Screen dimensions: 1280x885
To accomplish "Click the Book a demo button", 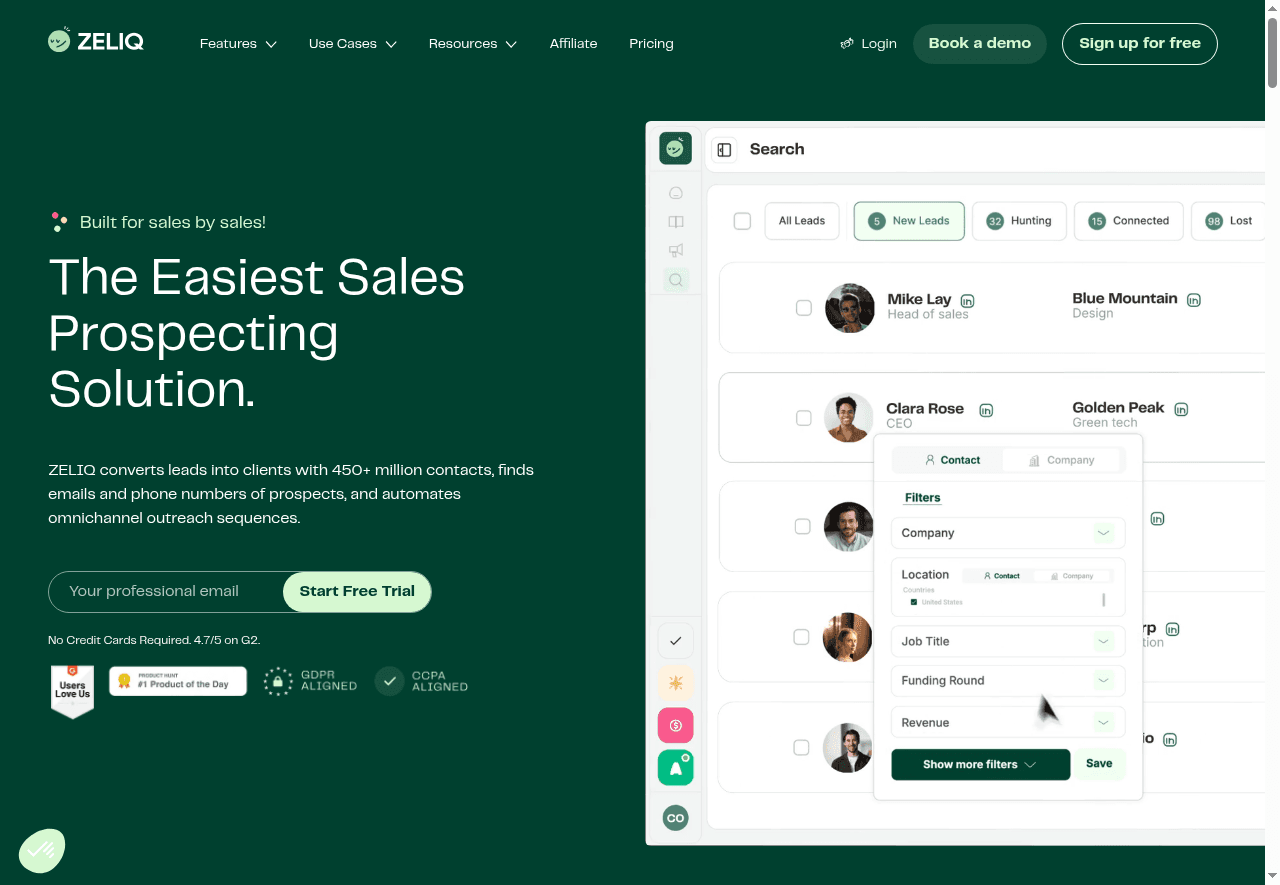I will tap(979, 44).
